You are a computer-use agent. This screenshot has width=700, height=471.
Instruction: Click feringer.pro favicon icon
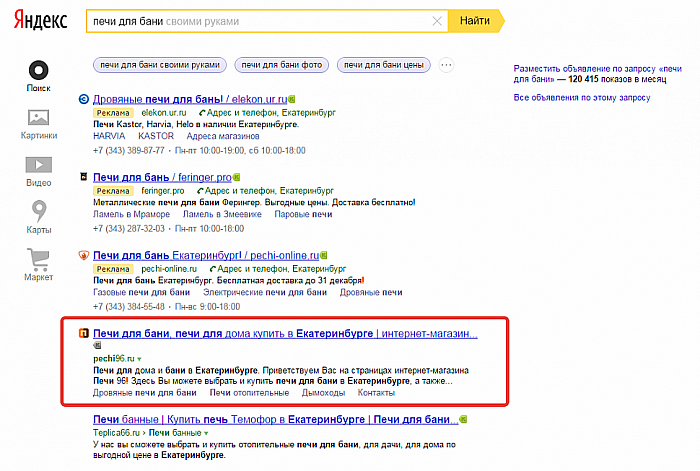coord(83,177)
